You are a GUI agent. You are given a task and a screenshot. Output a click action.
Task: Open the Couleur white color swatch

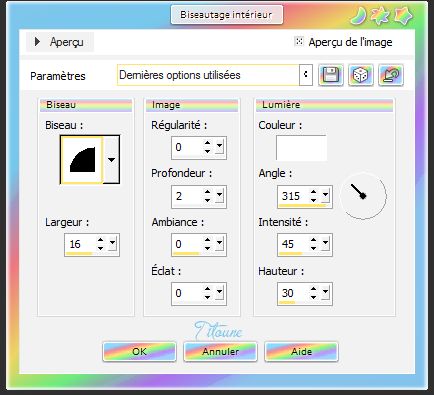(x=301, y=148)
